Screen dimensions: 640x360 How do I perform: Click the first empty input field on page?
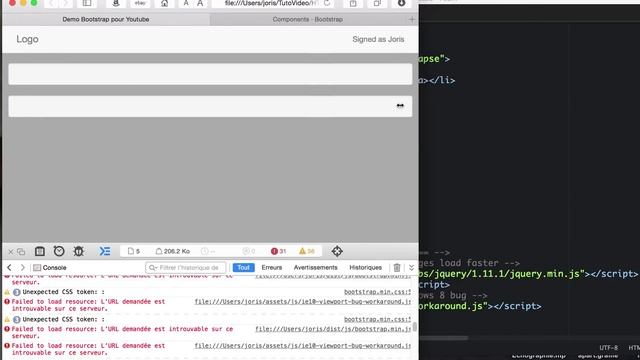210,74
